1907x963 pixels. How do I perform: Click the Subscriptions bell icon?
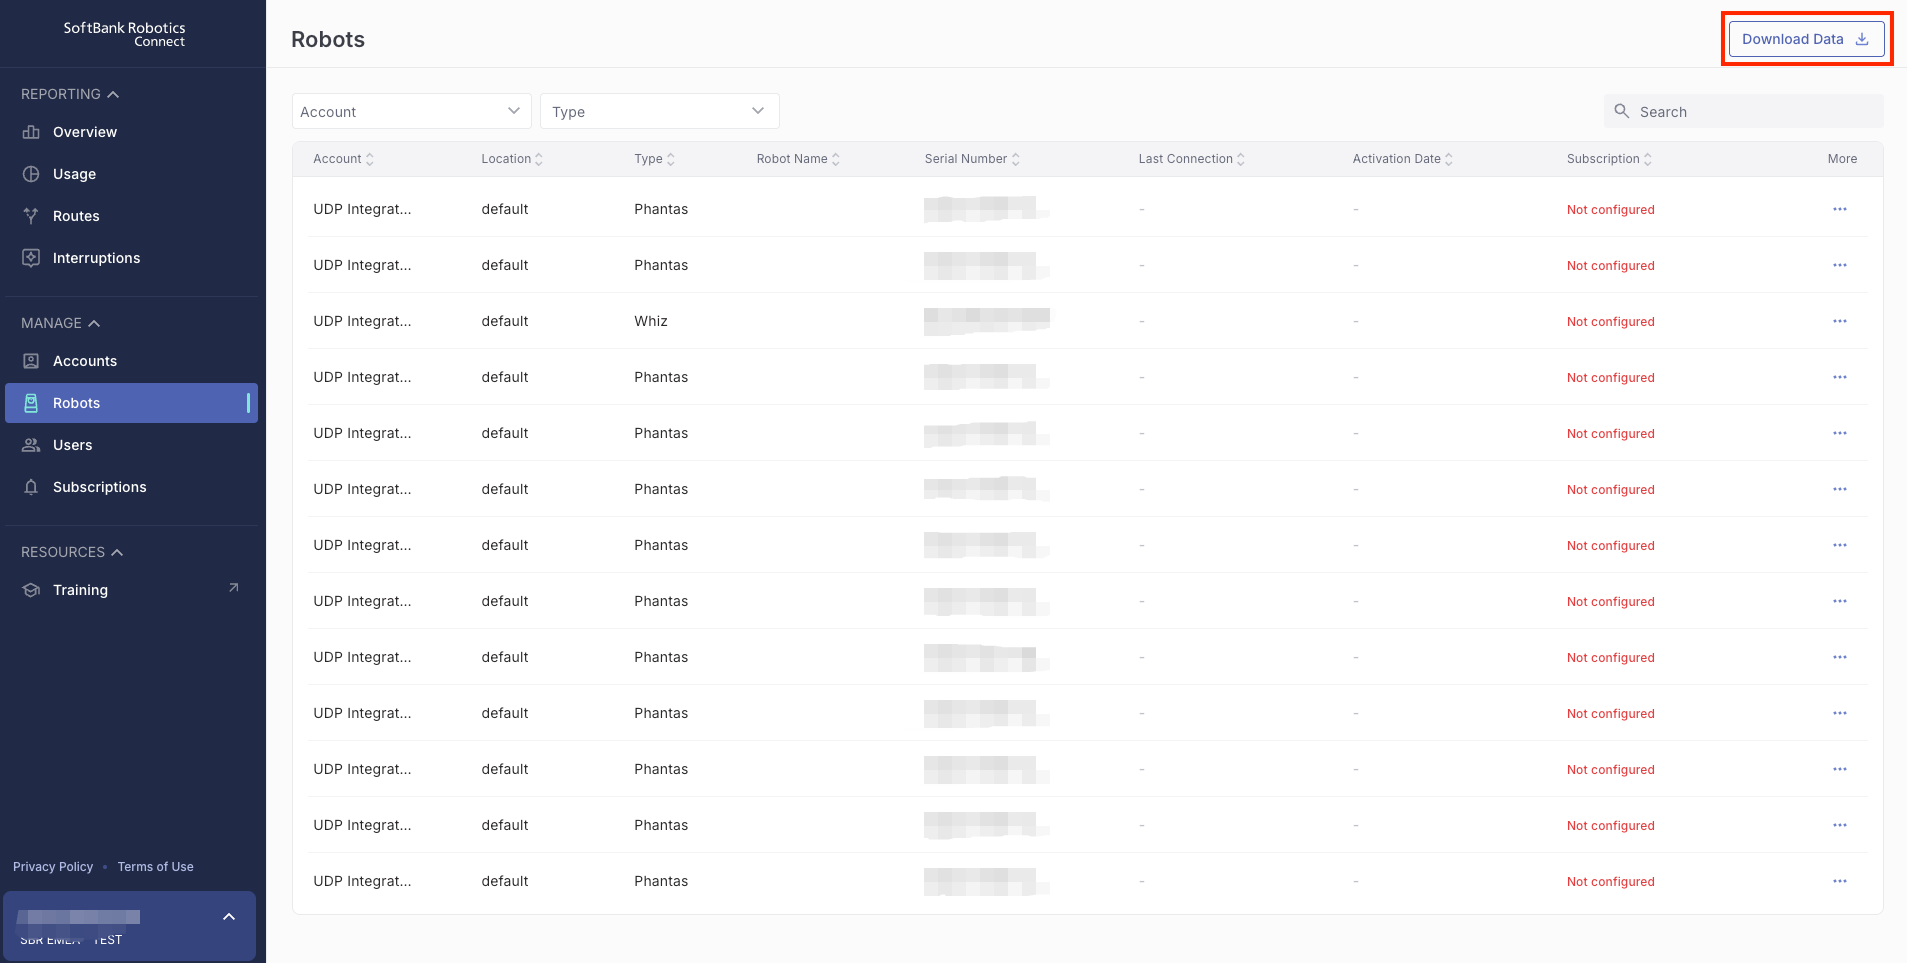click(31, 487)
